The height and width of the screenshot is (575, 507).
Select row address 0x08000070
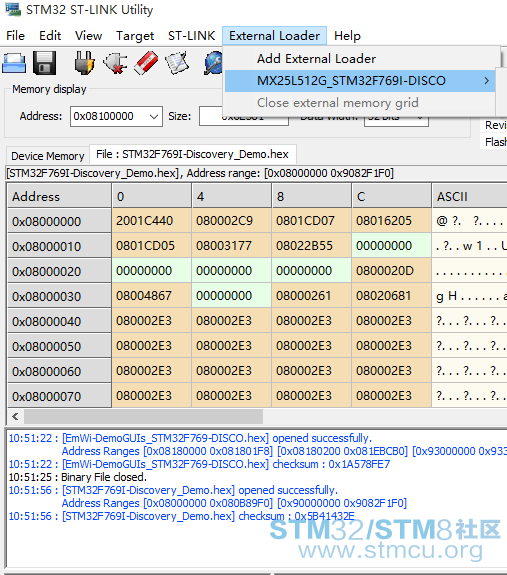59,396
